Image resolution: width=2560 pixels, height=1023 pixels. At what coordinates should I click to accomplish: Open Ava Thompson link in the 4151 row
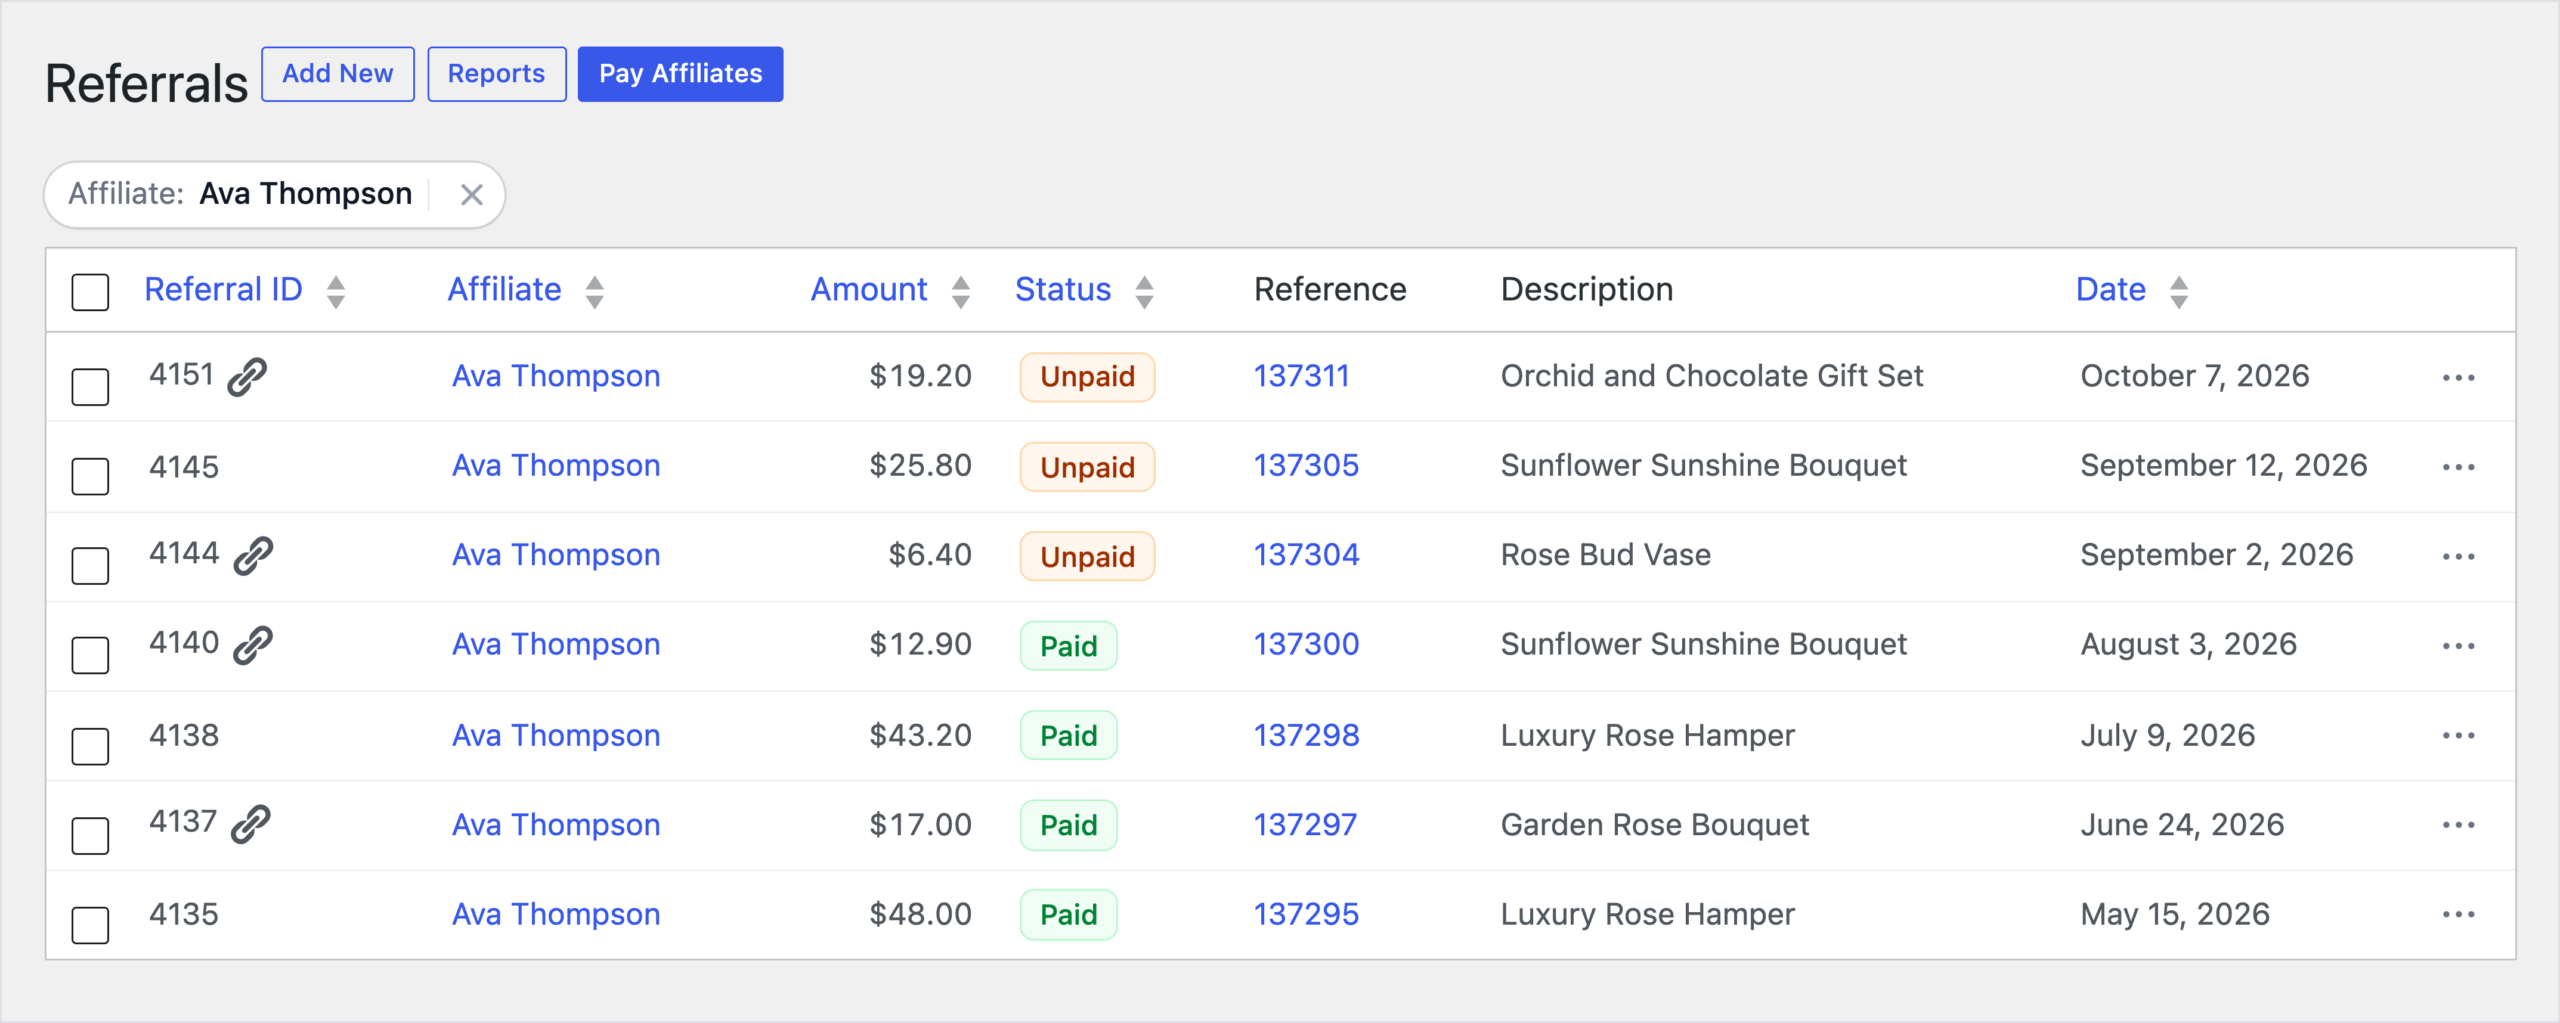(556, 376)
